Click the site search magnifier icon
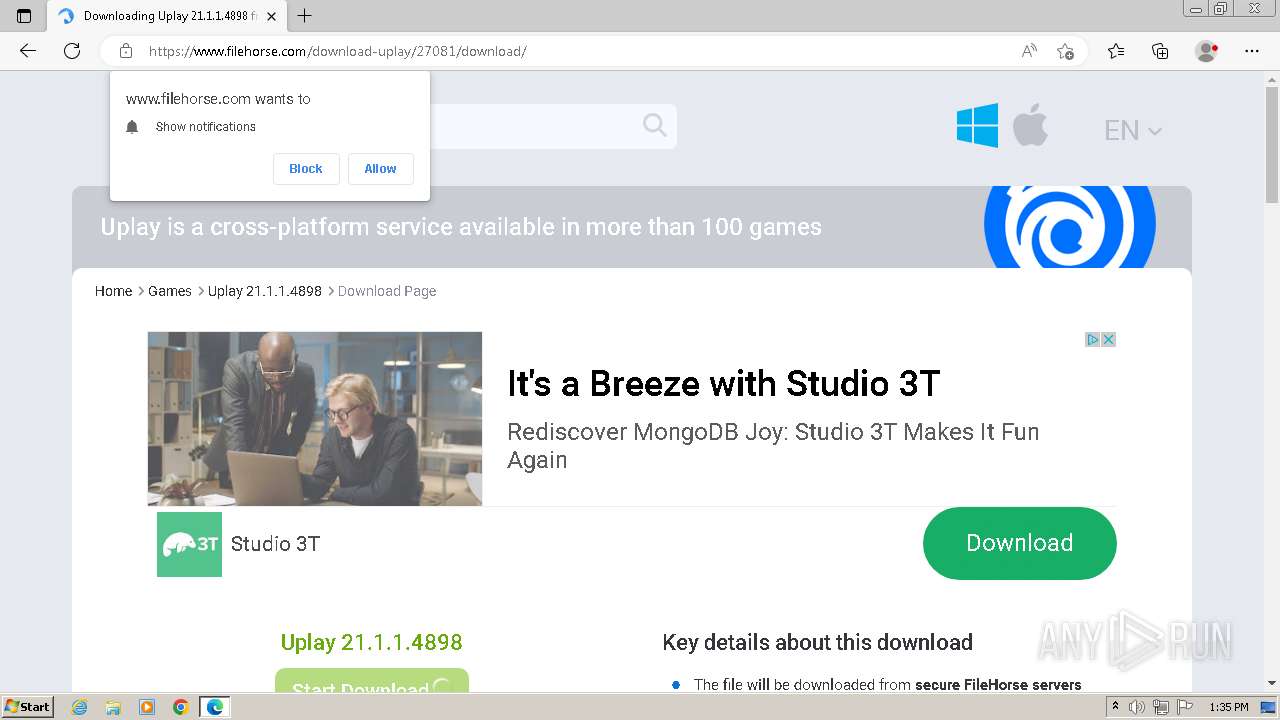This screenshot has height=720, width=1280. pos(655,125)
